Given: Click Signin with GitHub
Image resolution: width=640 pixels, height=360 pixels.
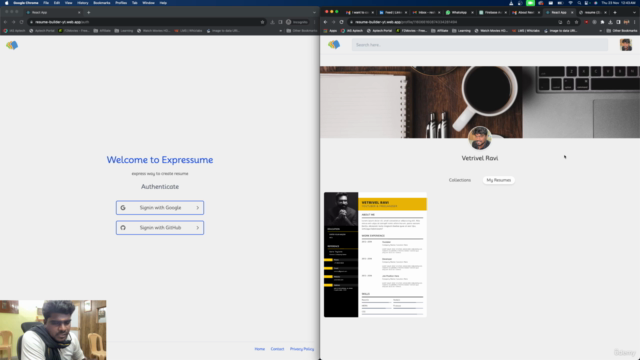Looking at the screenshot, I should [x=160, y=228].
